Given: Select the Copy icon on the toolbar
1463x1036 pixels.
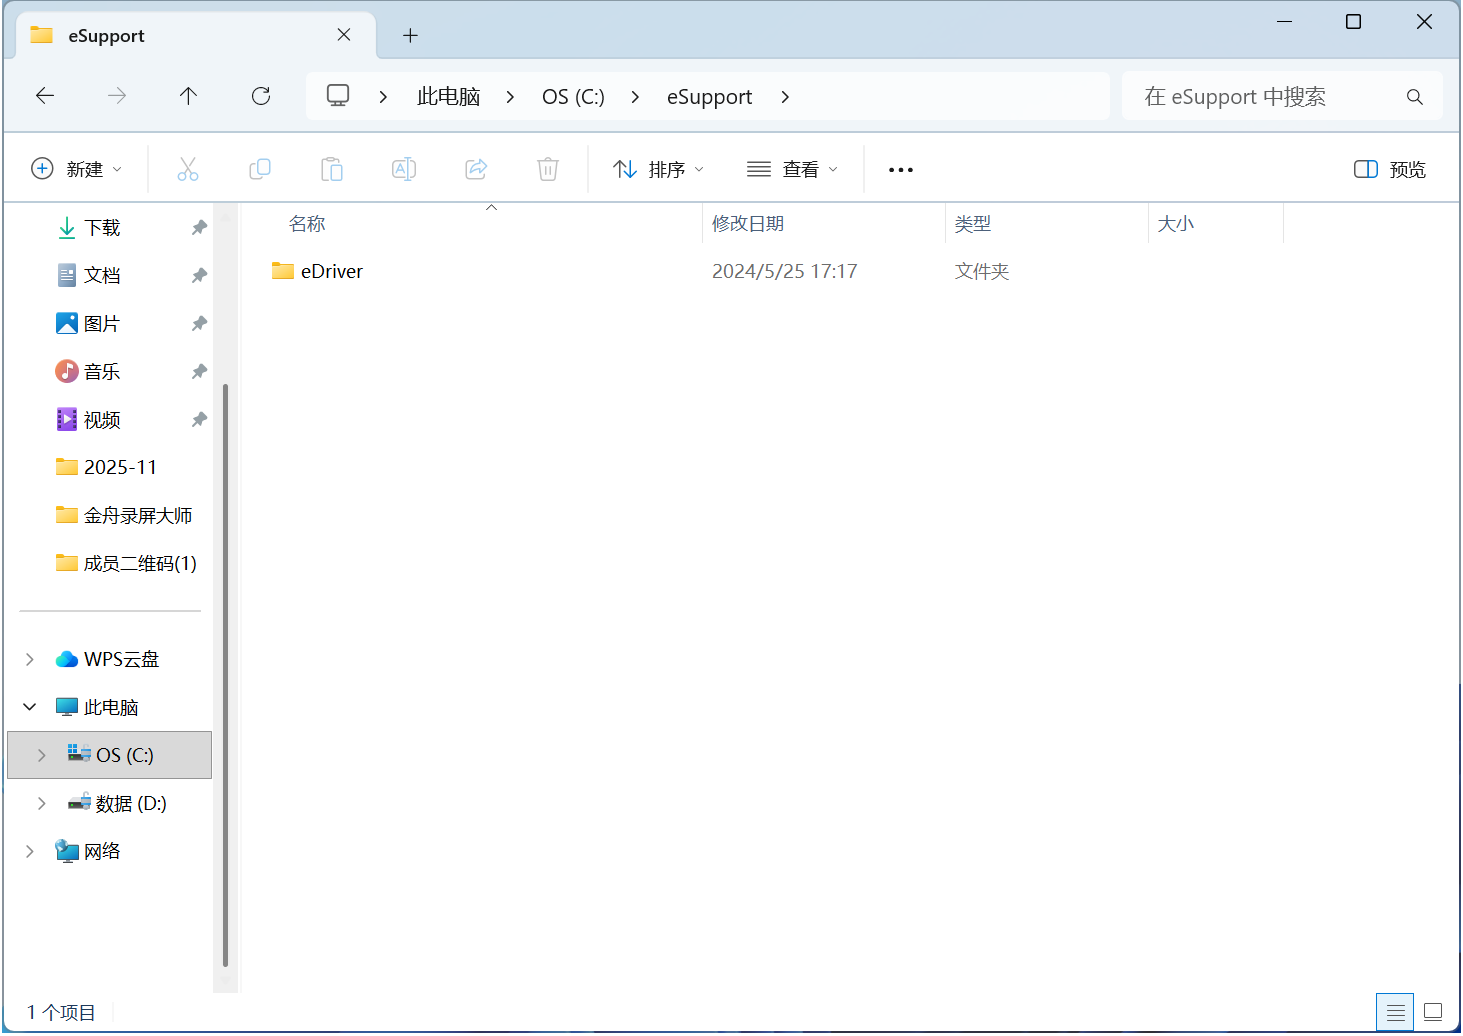Looking at the screenshot, I should click(260, 168).
